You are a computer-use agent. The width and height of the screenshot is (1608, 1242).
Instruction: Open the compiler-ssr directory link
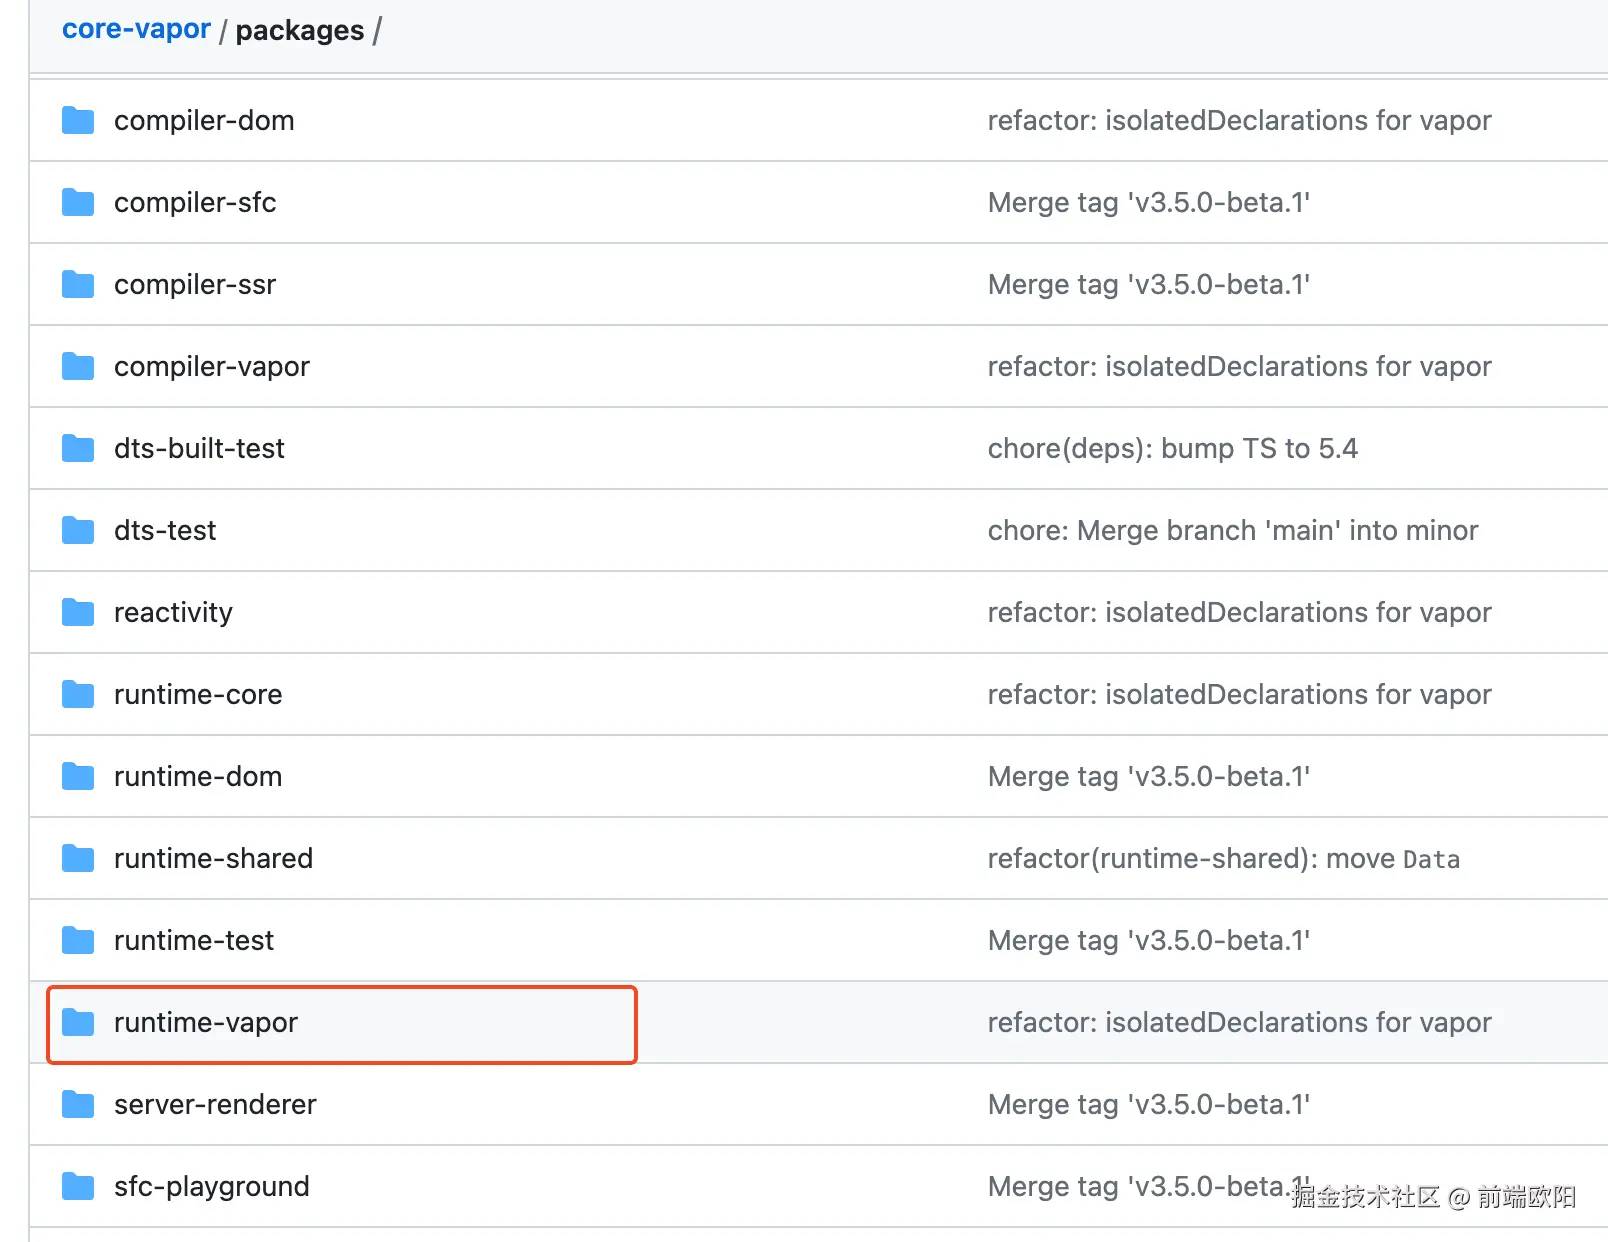tap(195, 285)
